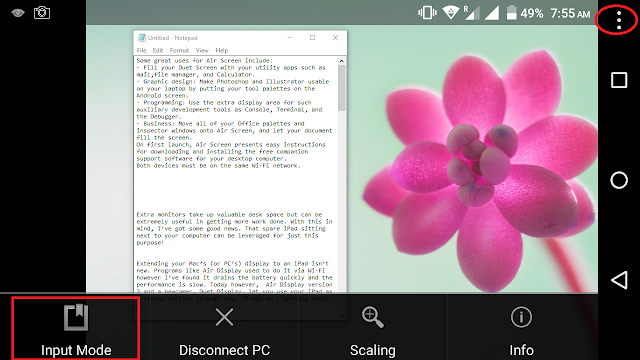Click the second full signal strength icon
This screenshot has height=360, width=640.
pyautogui.click(x=492, y=13)
